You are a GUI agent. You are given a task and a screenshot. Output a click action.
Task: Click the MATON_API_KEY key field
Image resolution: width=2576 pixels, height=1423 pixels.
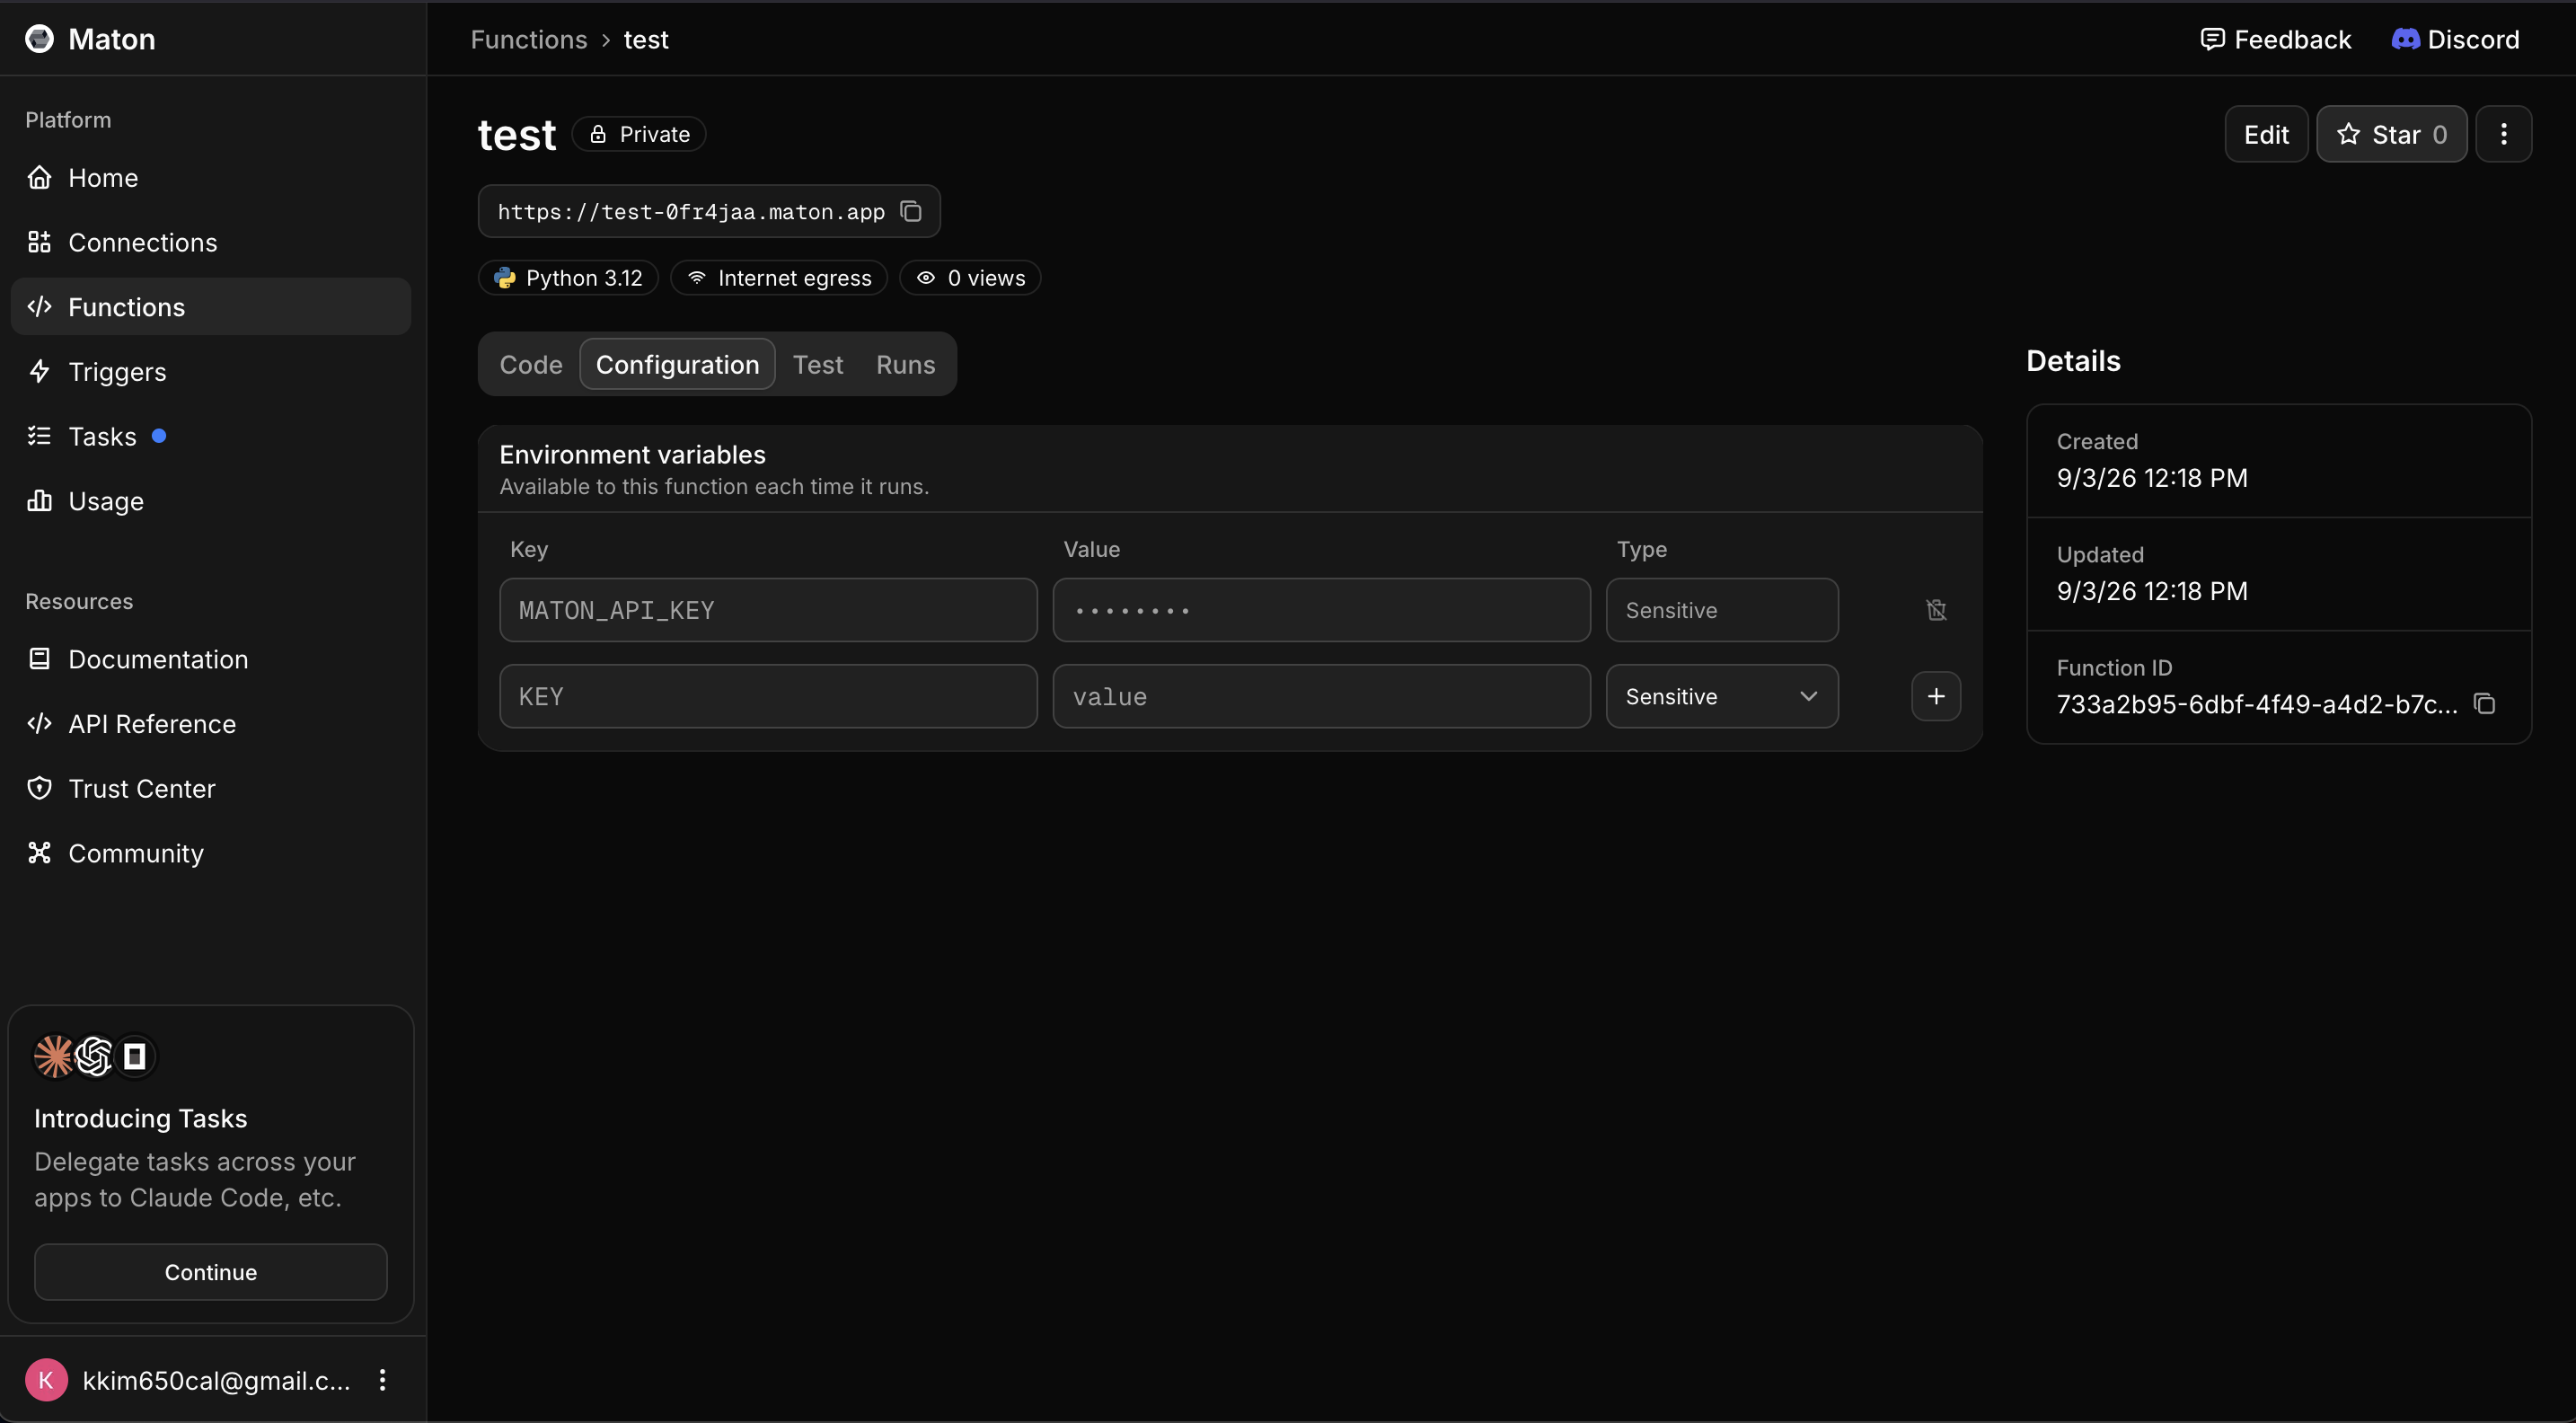click(x=768, y=610)
